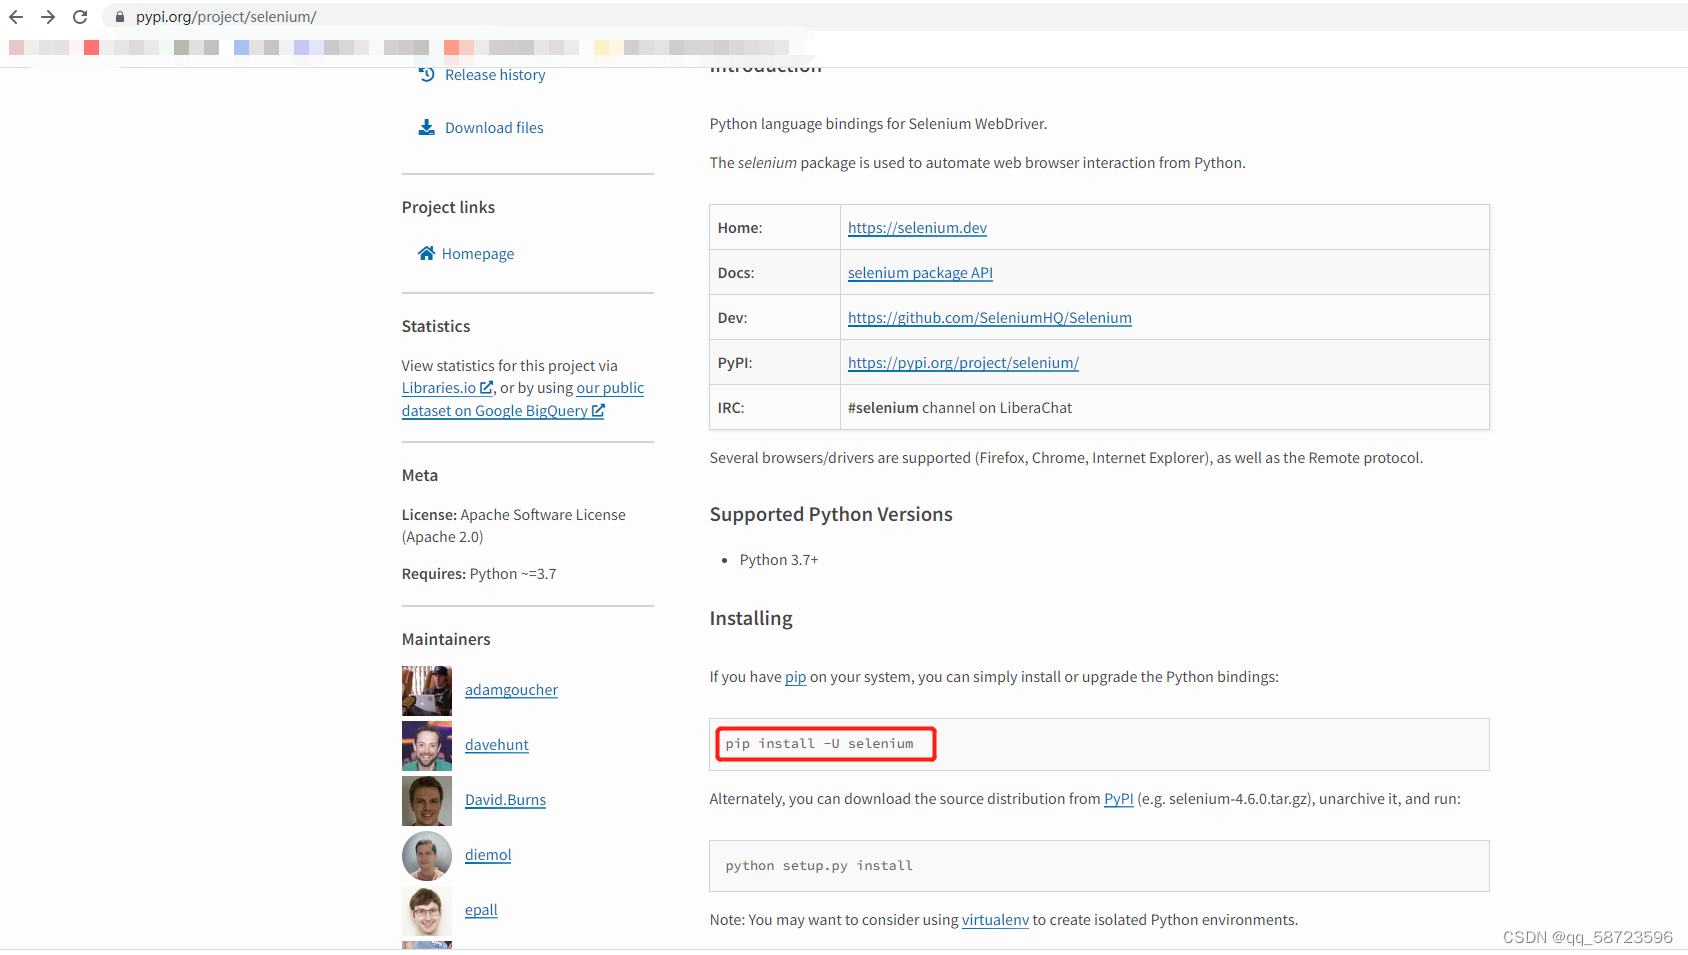Select the Homepage house icon

click(427, 253)
